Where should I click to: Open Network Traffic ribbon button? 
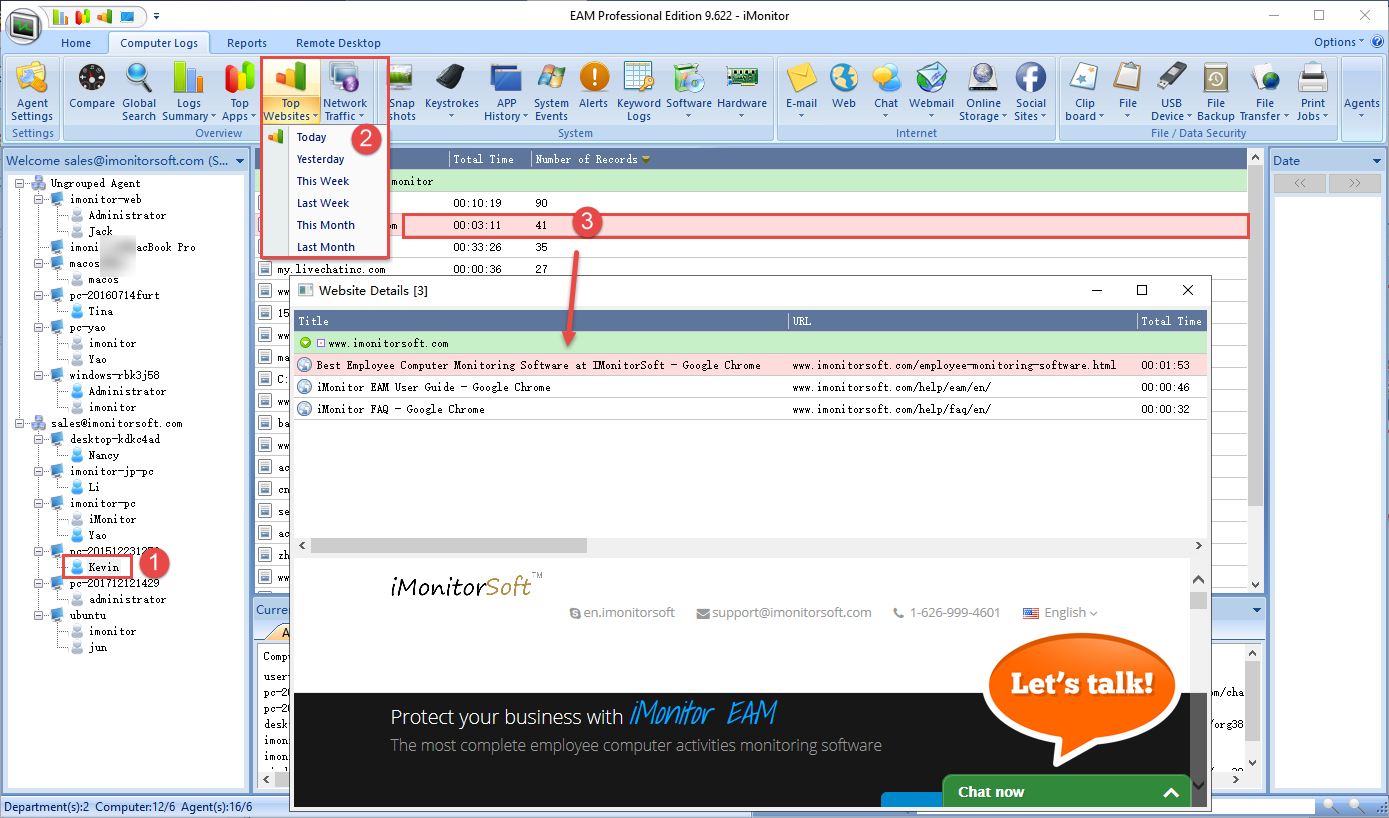pos(345,91)
